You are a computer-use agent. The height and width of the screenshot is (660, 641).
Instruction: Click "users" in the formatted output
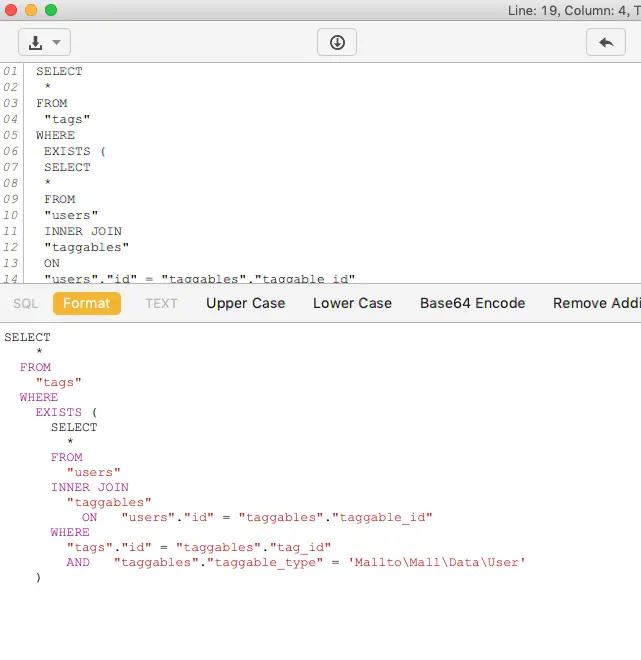tap(93, 472)
